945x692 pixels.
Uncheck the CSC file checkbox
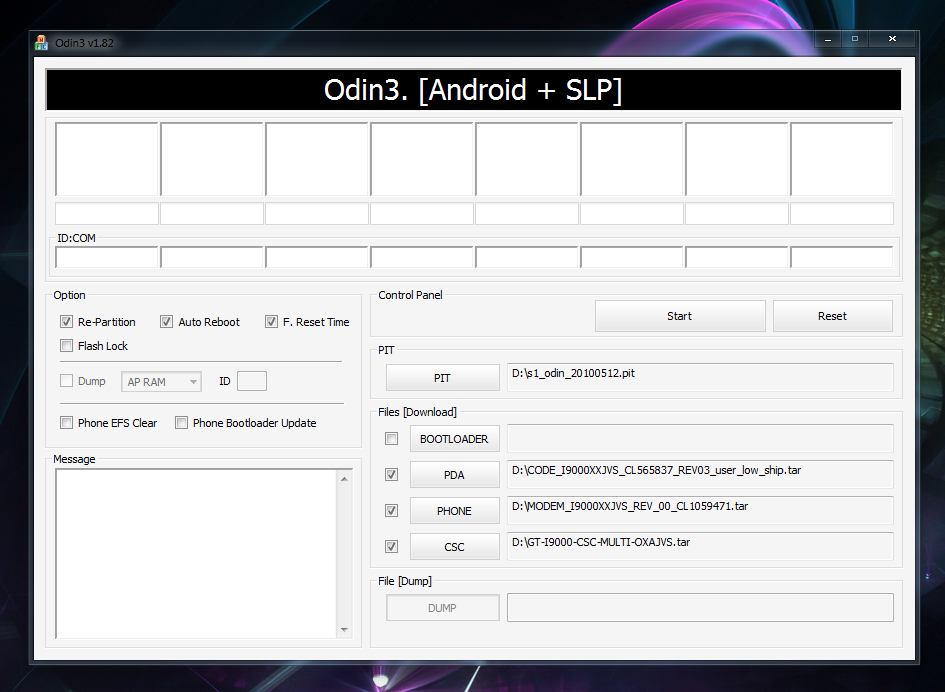click(392, 547)
